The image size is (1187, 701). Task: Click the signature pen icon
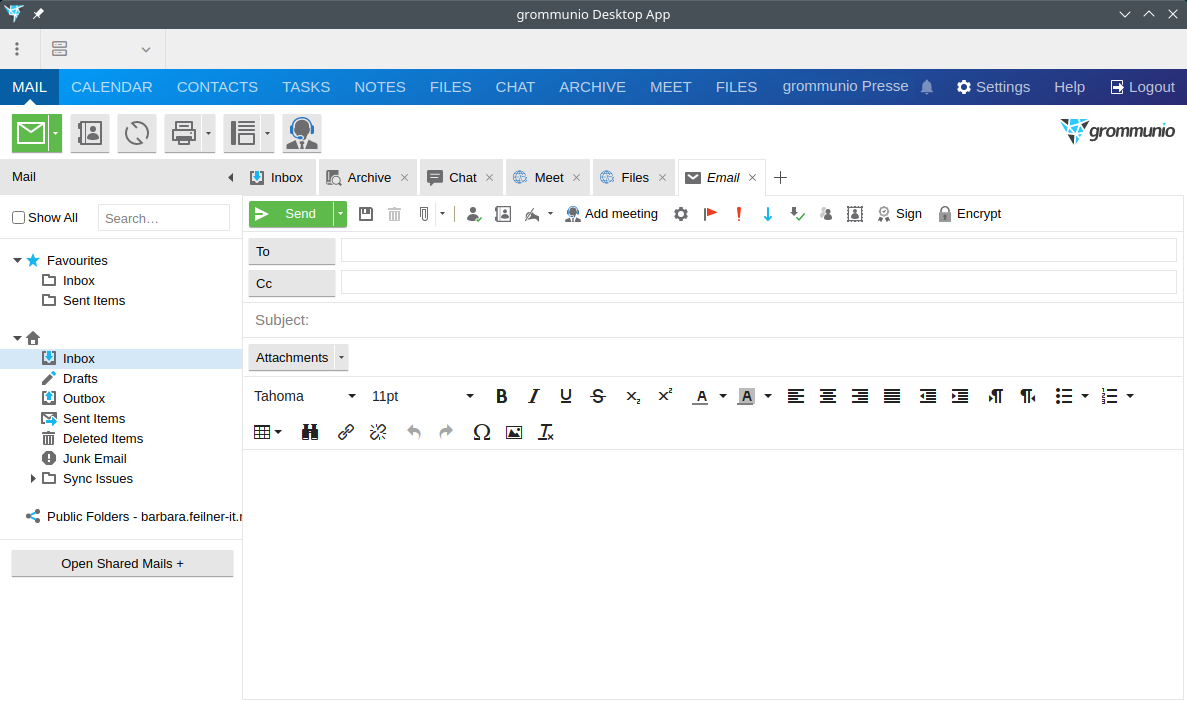tap(532, 214)
